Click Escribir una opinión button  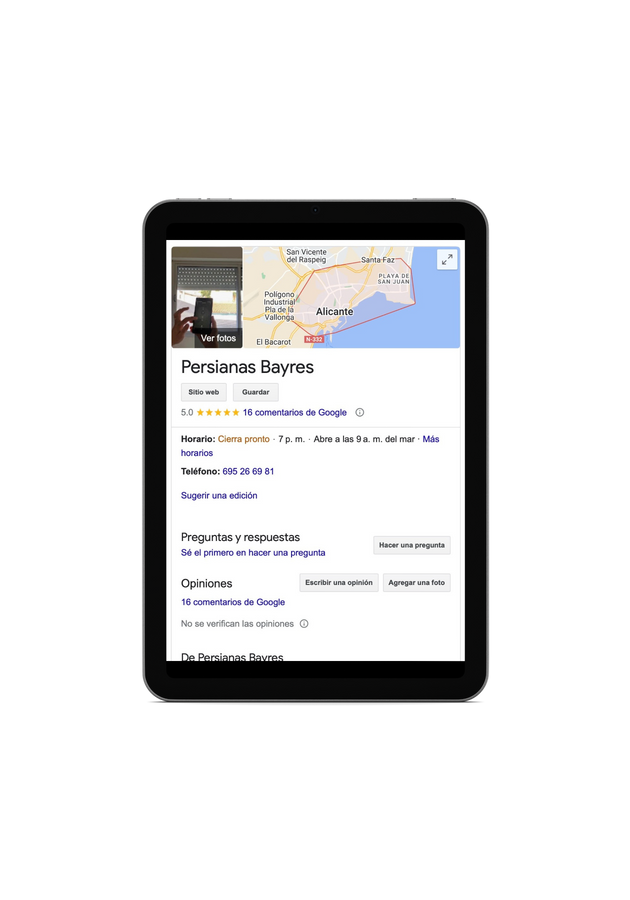coord(339,583)
